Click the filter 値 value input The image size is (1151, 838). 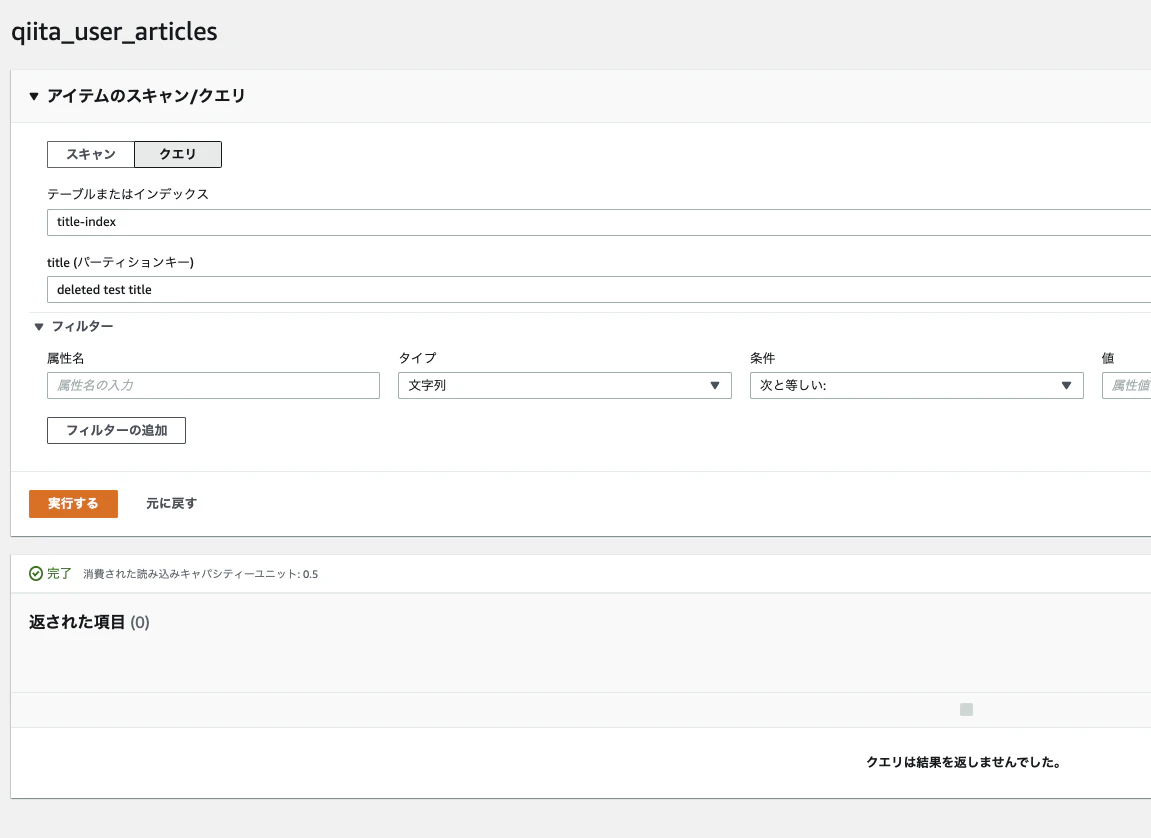pos(1126,386)
